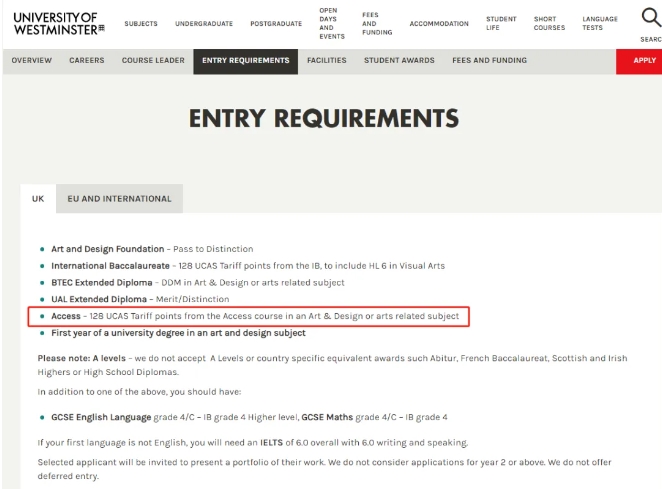Go to the Course Leader section
This screenshot has height=489, width=662.
click(153, 60)
